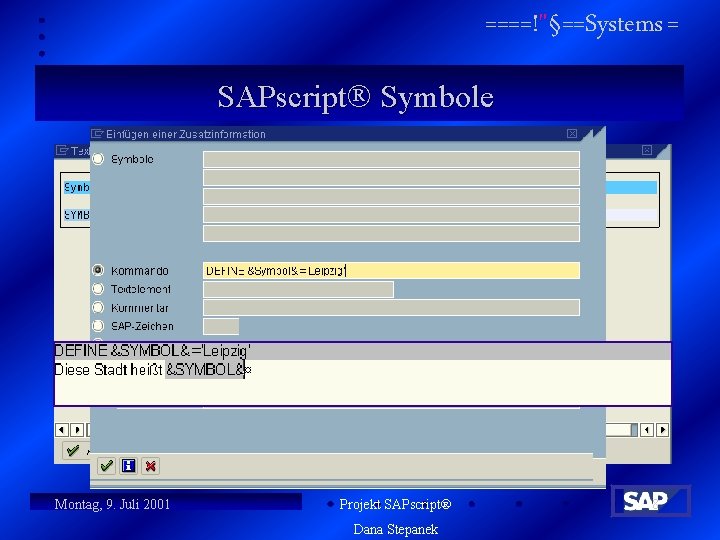Close the Einfügen einer Zusatzinformation dialog
This screenshot has height=540, width=720.
[x=572, y=134]
